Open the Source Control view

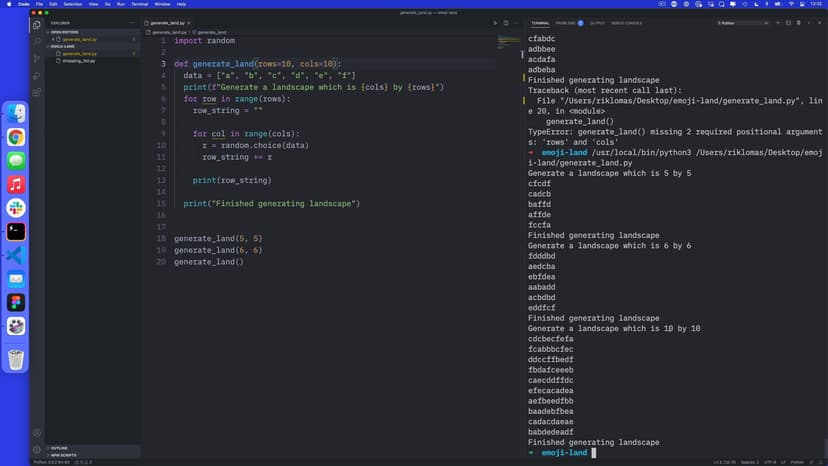click(37, 58)
